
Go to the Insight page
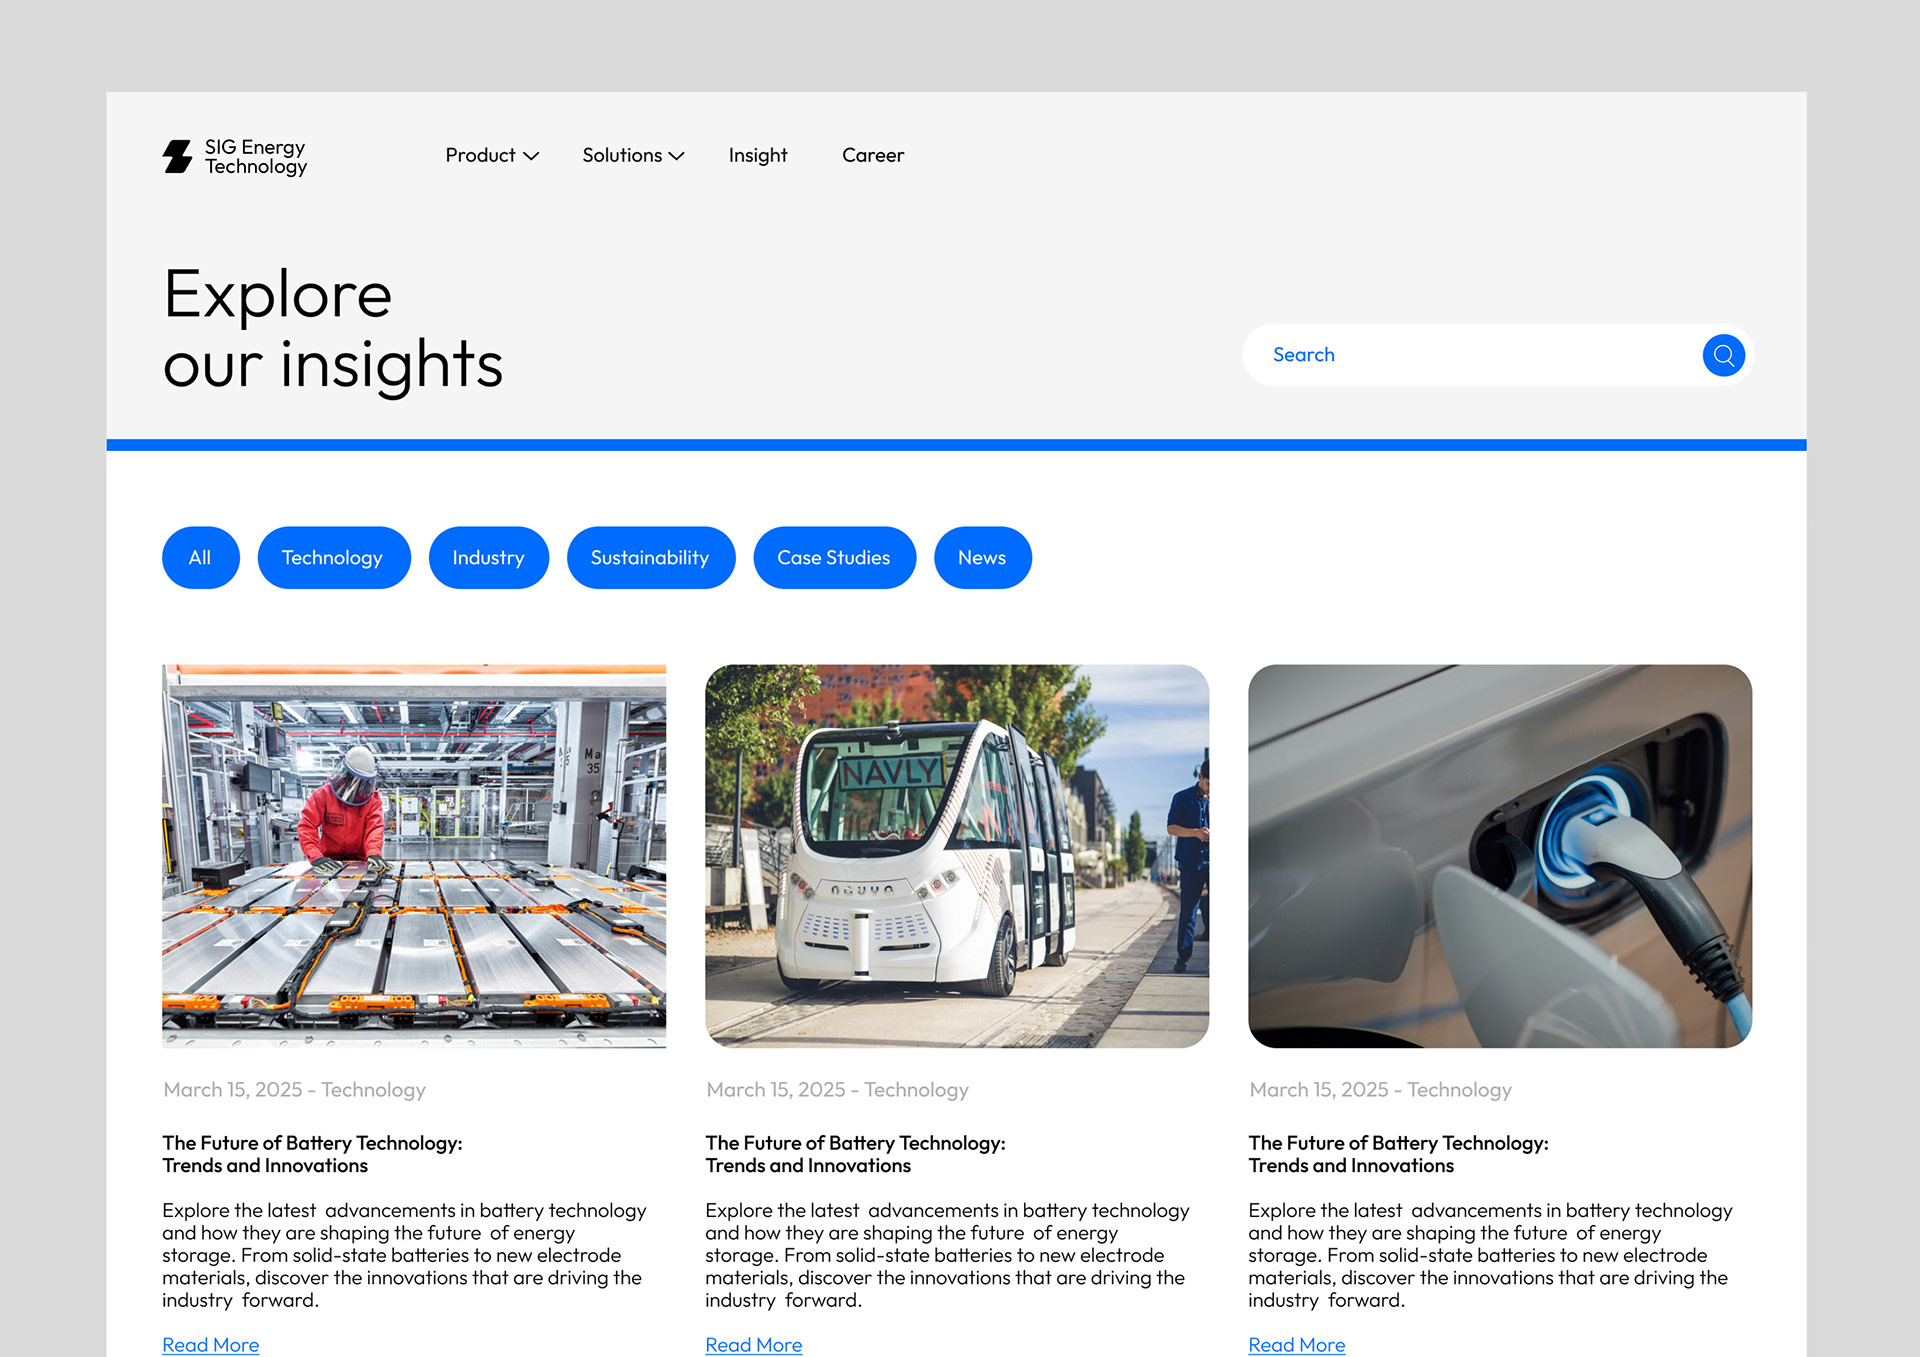(x=758, y=155)
